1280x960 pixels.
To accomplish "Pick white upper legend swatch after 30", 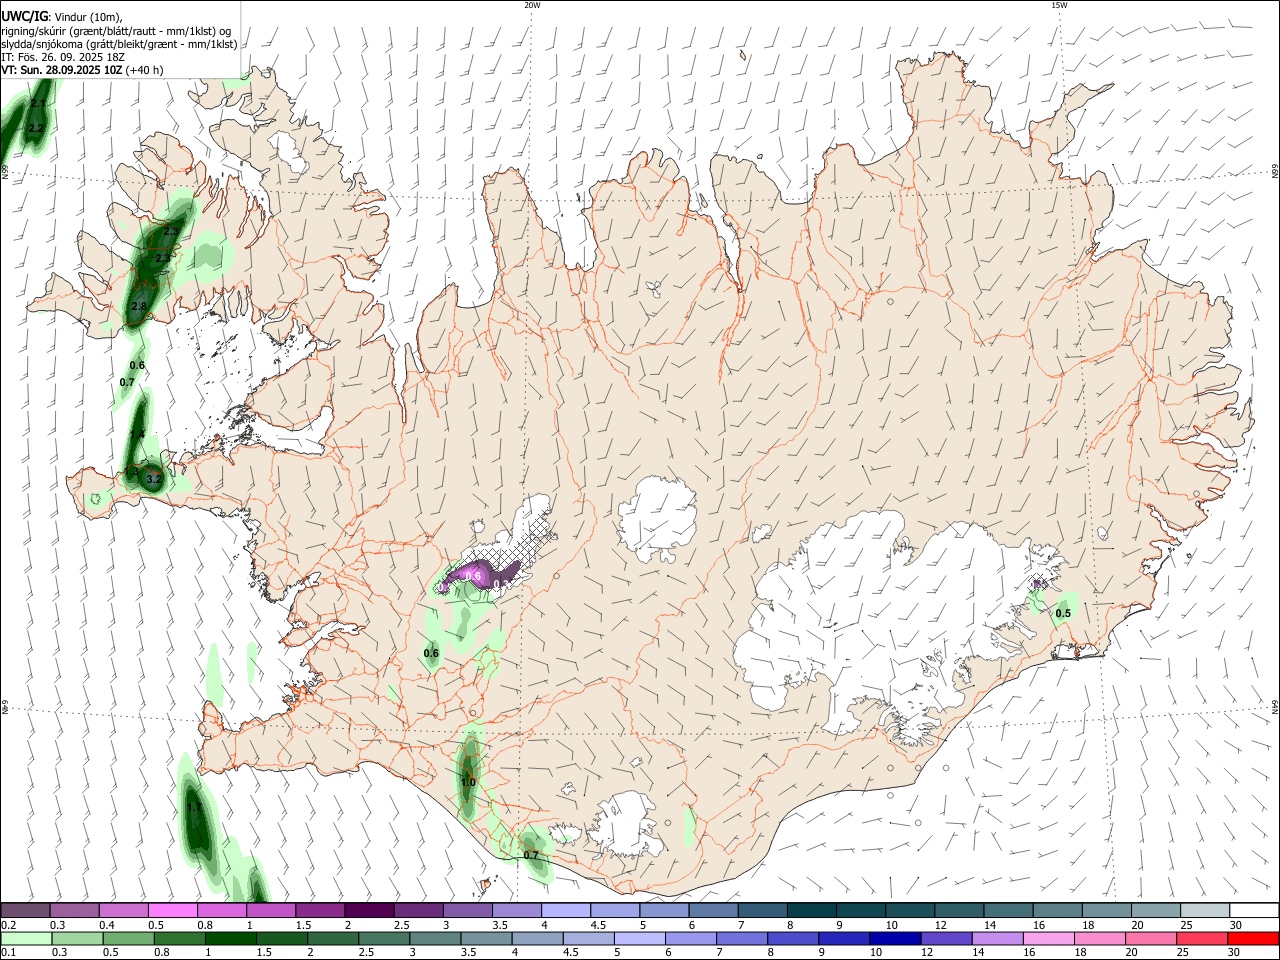I will tap(1254, 910).
